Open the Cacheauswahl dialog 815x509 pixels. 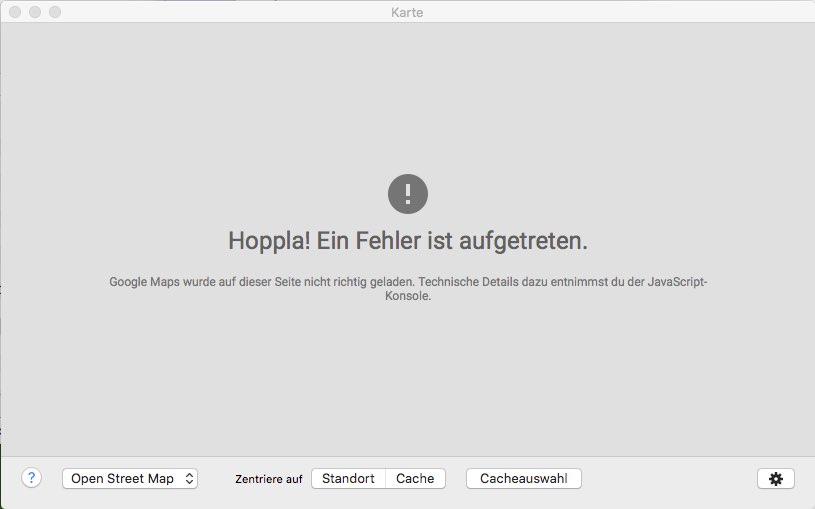[x=523, y=478]
